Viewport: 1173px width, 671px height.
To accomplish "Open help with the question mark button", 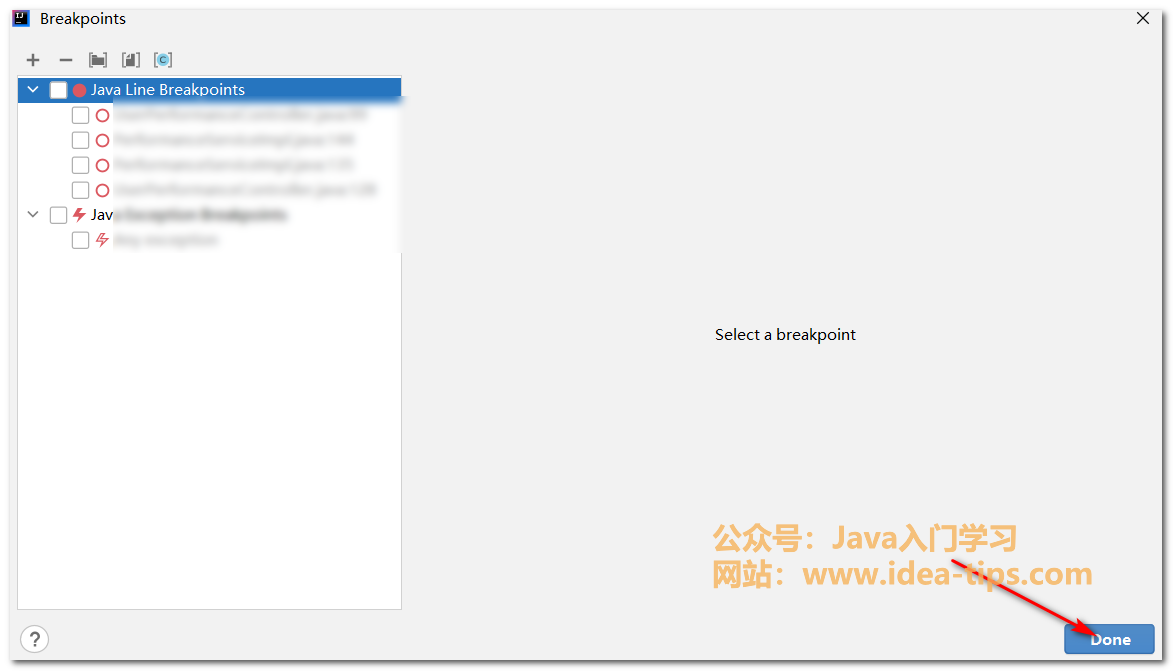I will (34, 640).
